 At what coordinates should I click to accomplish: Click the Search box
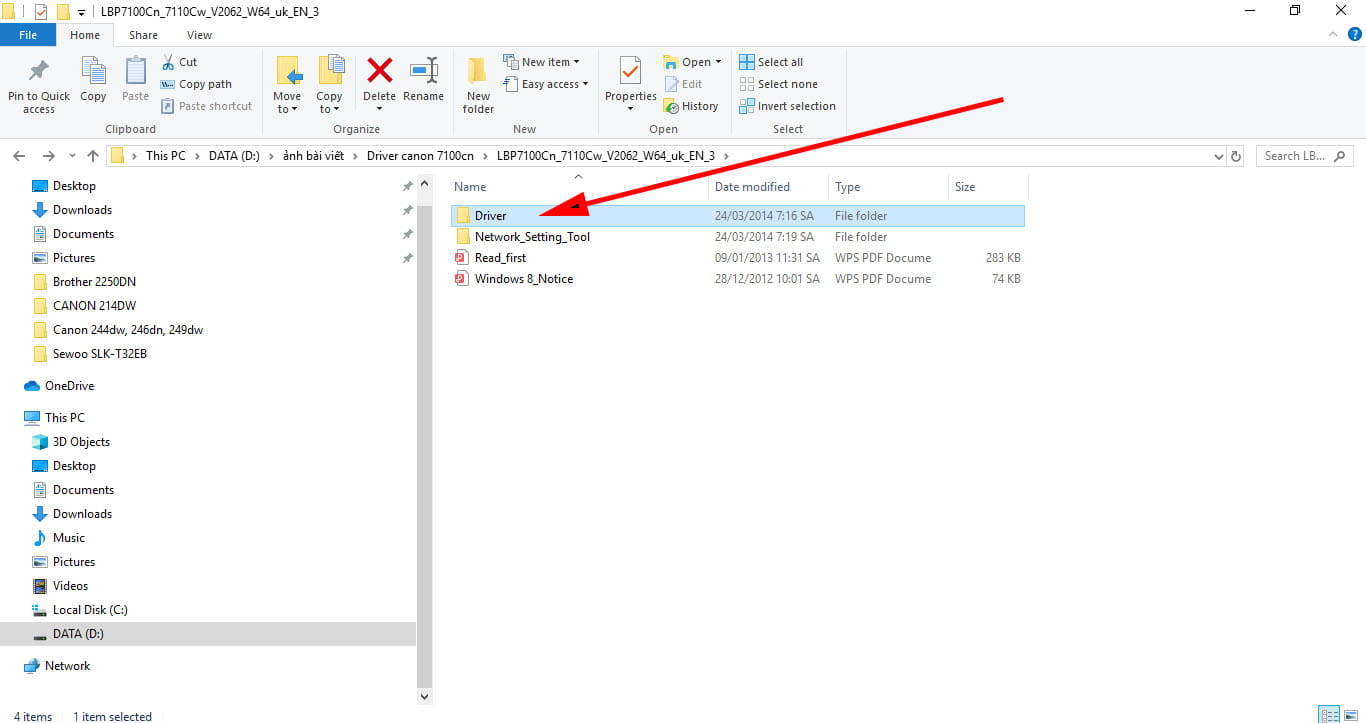1300,156
